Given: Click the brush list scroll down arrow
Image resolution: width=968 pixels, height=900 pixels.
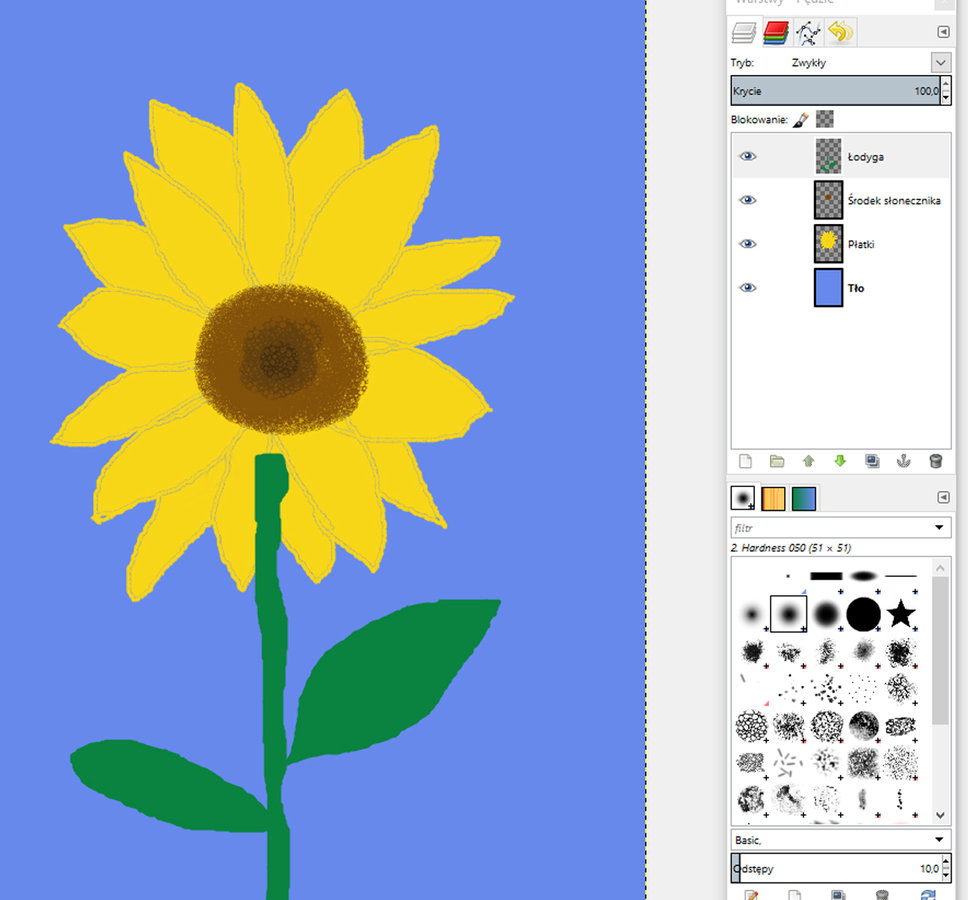Looking at the screenshot, I should tap(940, 815).
